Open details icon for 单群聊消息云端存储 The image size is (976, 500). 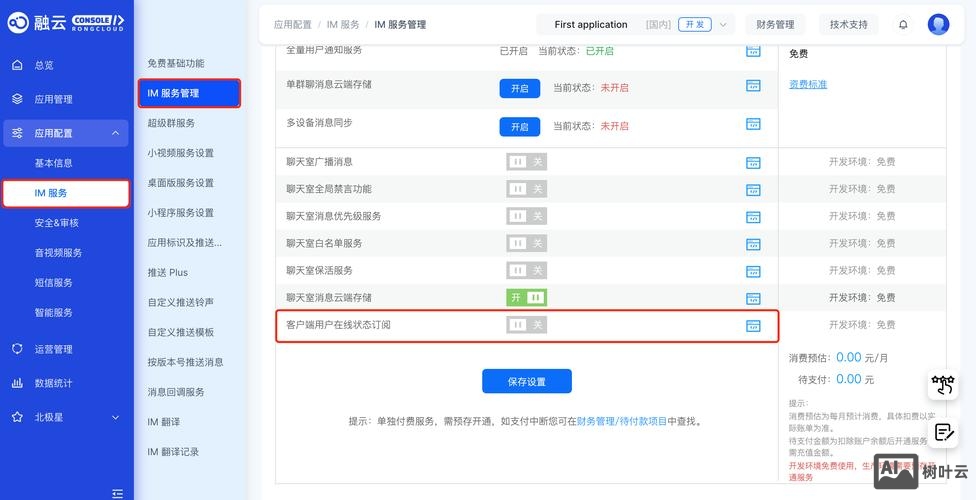[x=753, y=85]
